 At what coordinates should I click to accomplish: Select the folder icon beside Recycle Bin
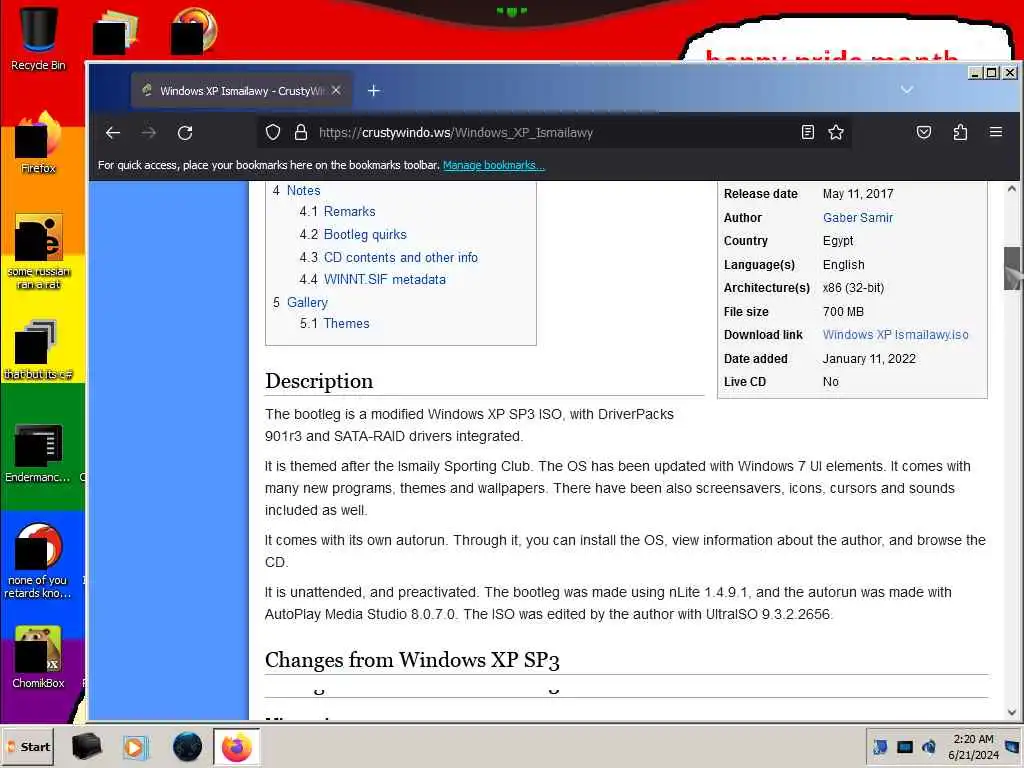[x=115, y=31]
